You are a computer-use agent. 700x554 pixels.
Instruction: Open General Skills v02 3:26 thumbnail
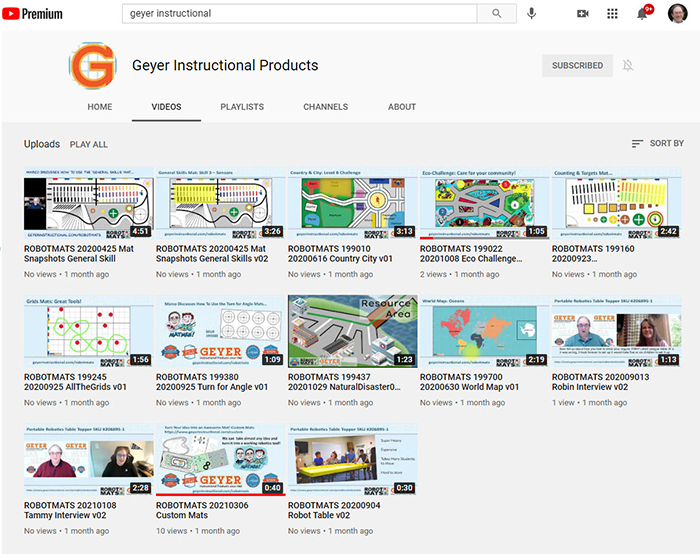(x=221, y=203)
